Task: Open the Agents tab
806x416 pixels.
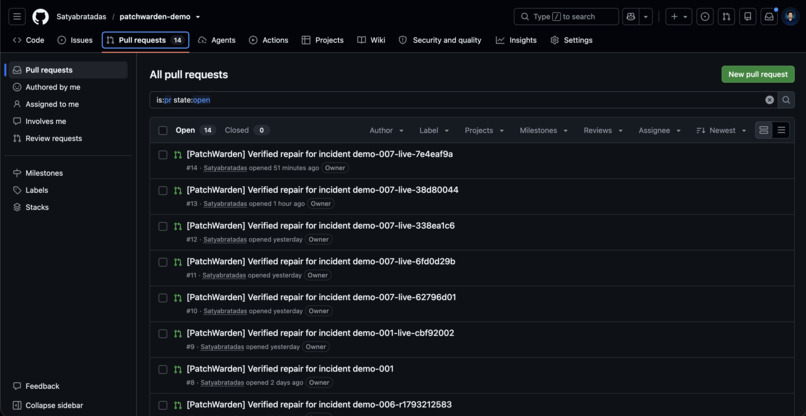Action: [x=216, y=40]
